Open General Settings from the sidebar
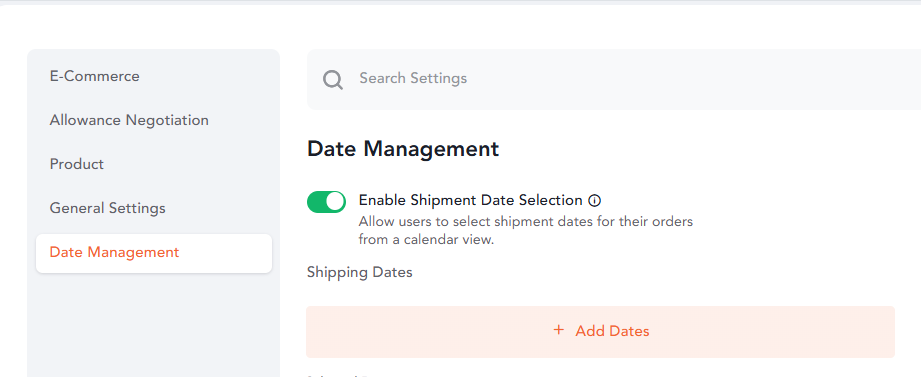The image size is (921, 377). (107, 208)
